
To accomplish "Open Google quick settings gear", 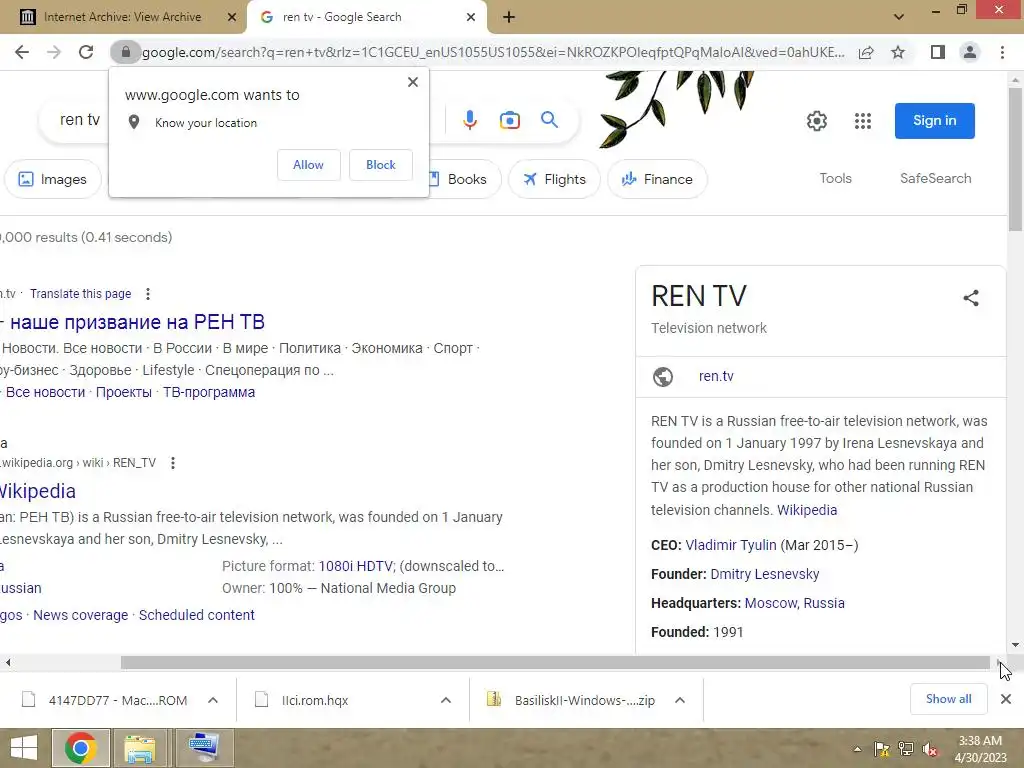I will (x=816, y=121).
